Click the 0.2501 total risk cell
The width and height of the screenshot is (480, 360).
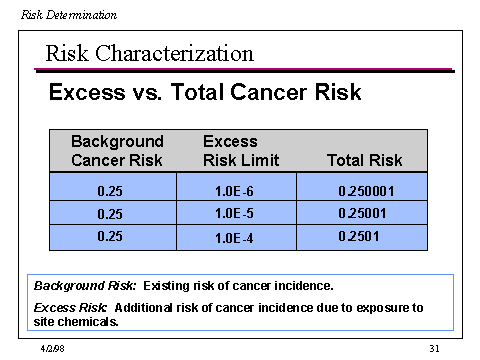pyautogui.click(x=362, y=238)
